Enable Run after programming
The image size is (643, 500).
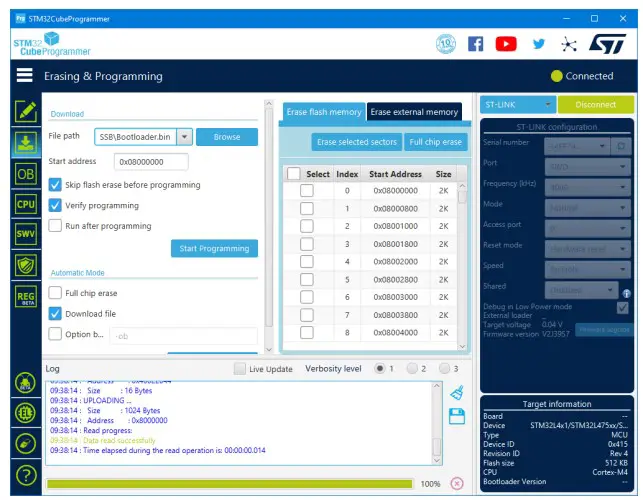(55, 226)
